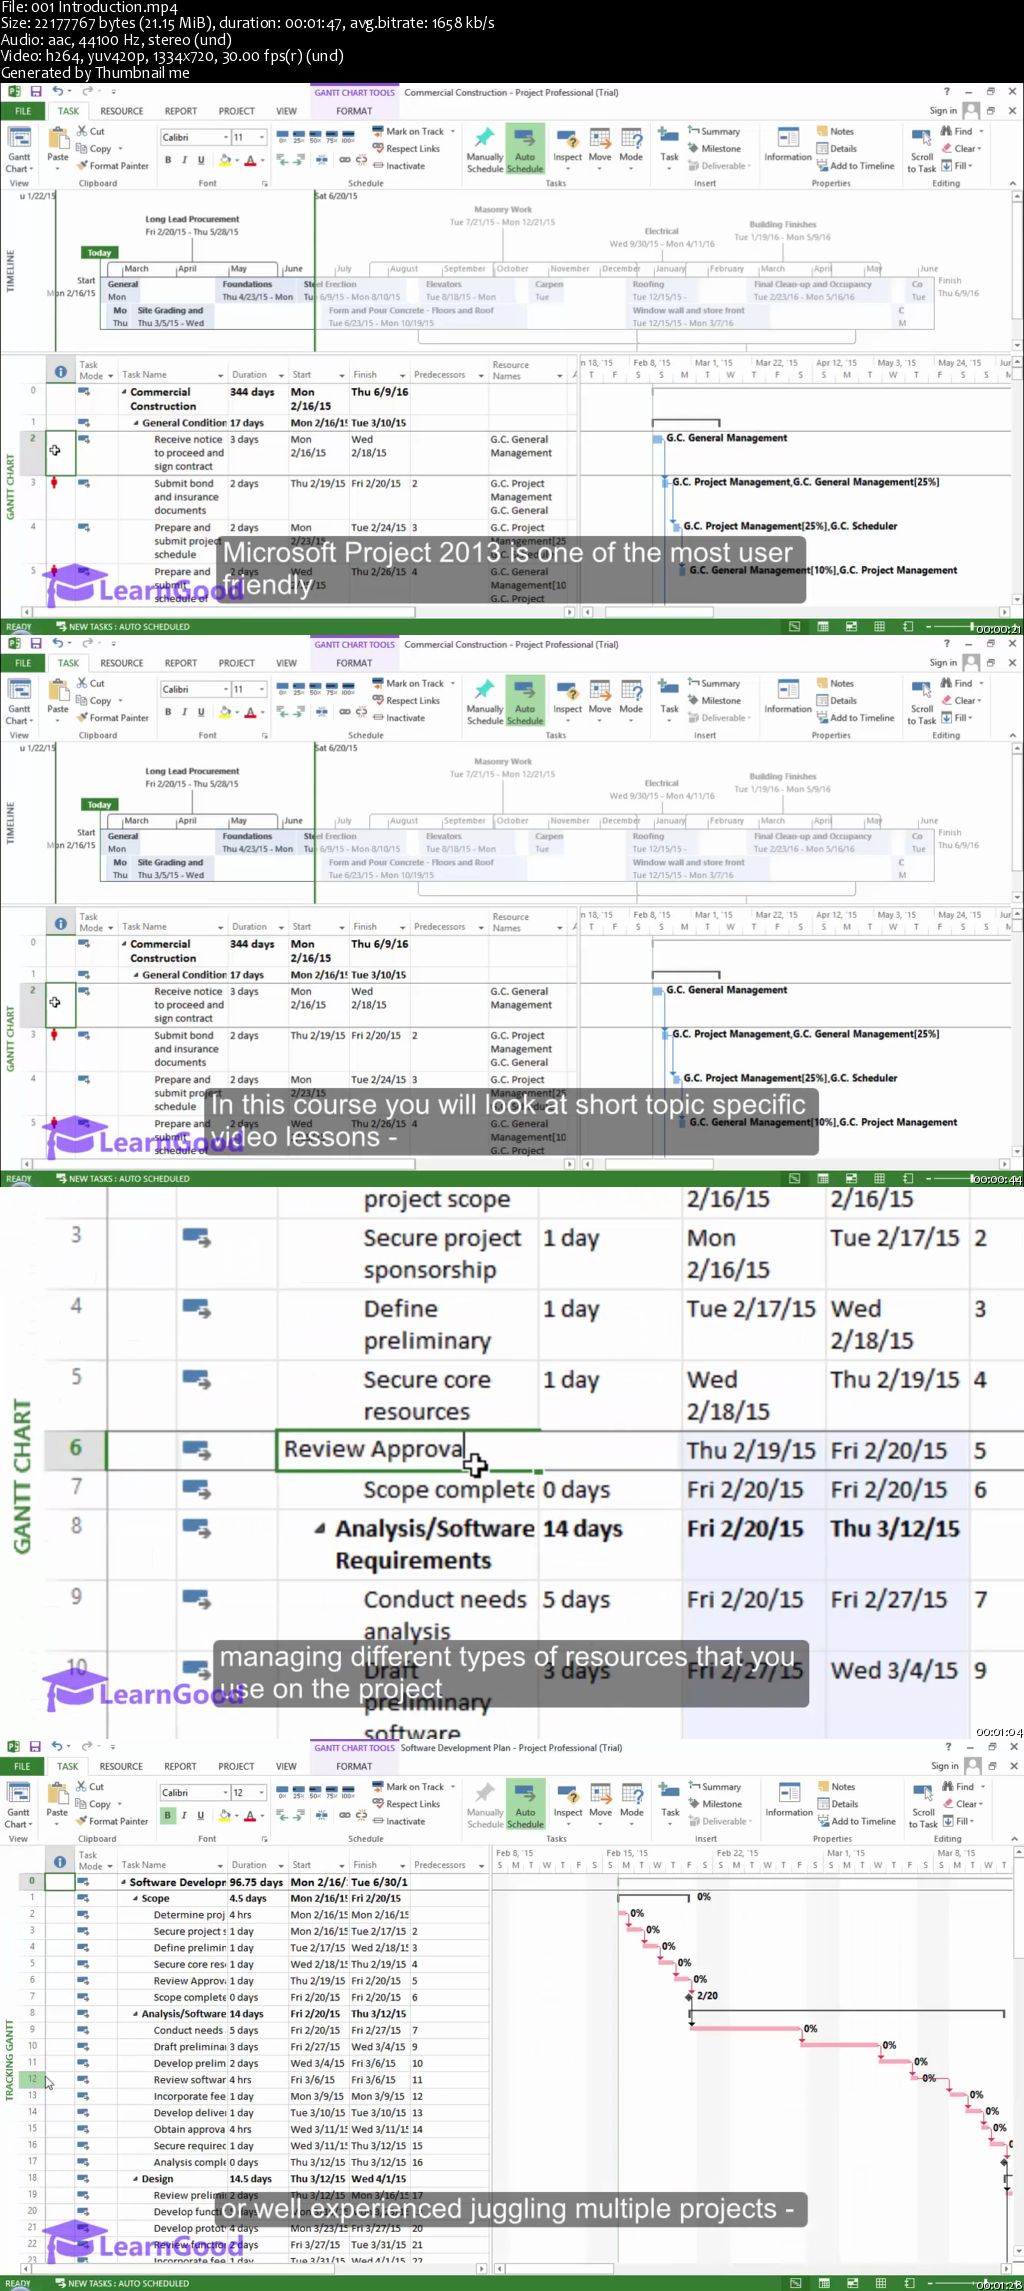This screenshot has height=2291, width=1024.
Task: Click Scroll to Task in Software Development Plan window
Action: (922, 1803)
